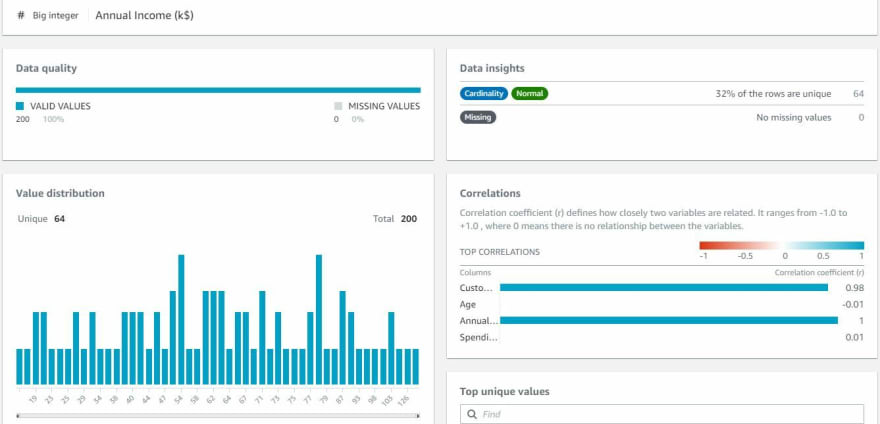
Task: Click the Data insights heading
Action: (492, 69)
